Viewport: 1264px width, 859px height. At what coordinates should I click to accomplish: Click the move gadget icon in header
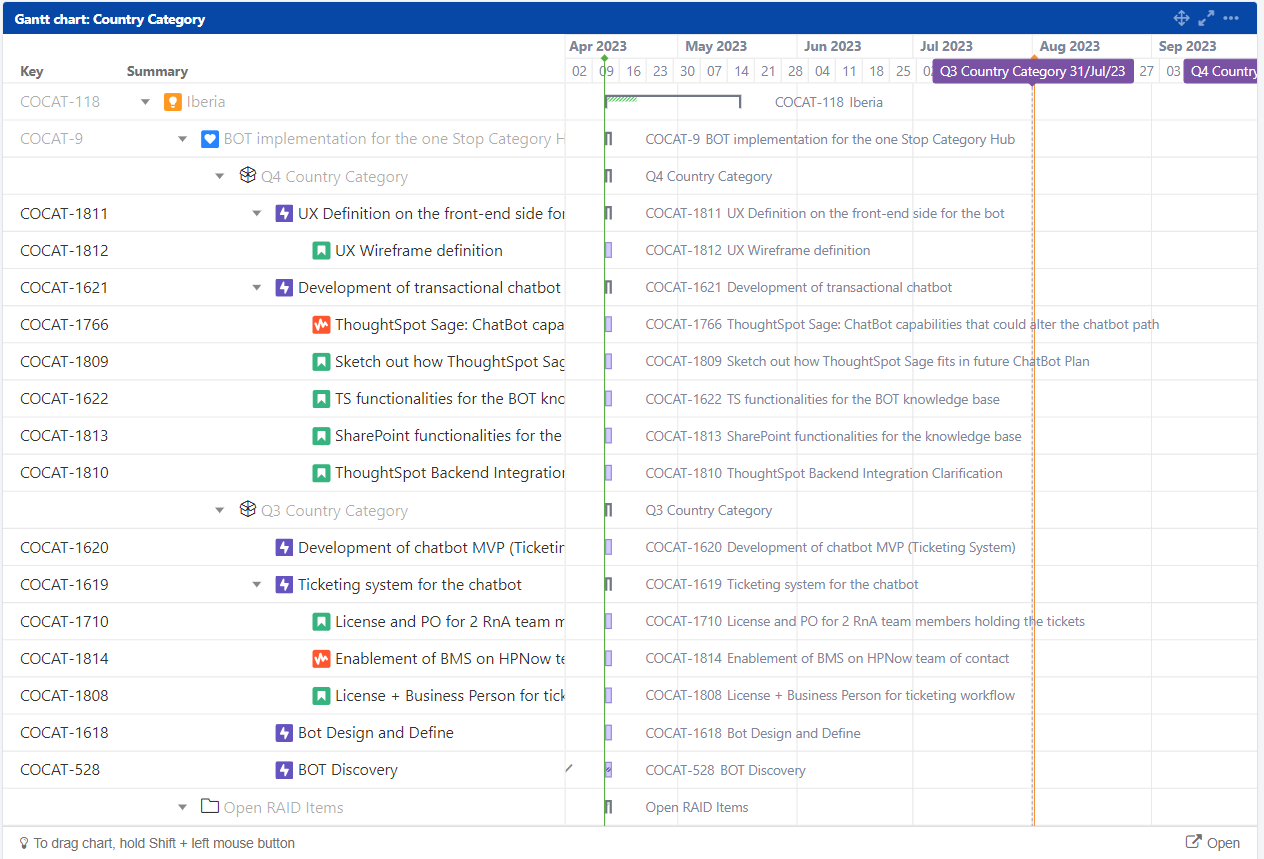(x=1181, y=18)
